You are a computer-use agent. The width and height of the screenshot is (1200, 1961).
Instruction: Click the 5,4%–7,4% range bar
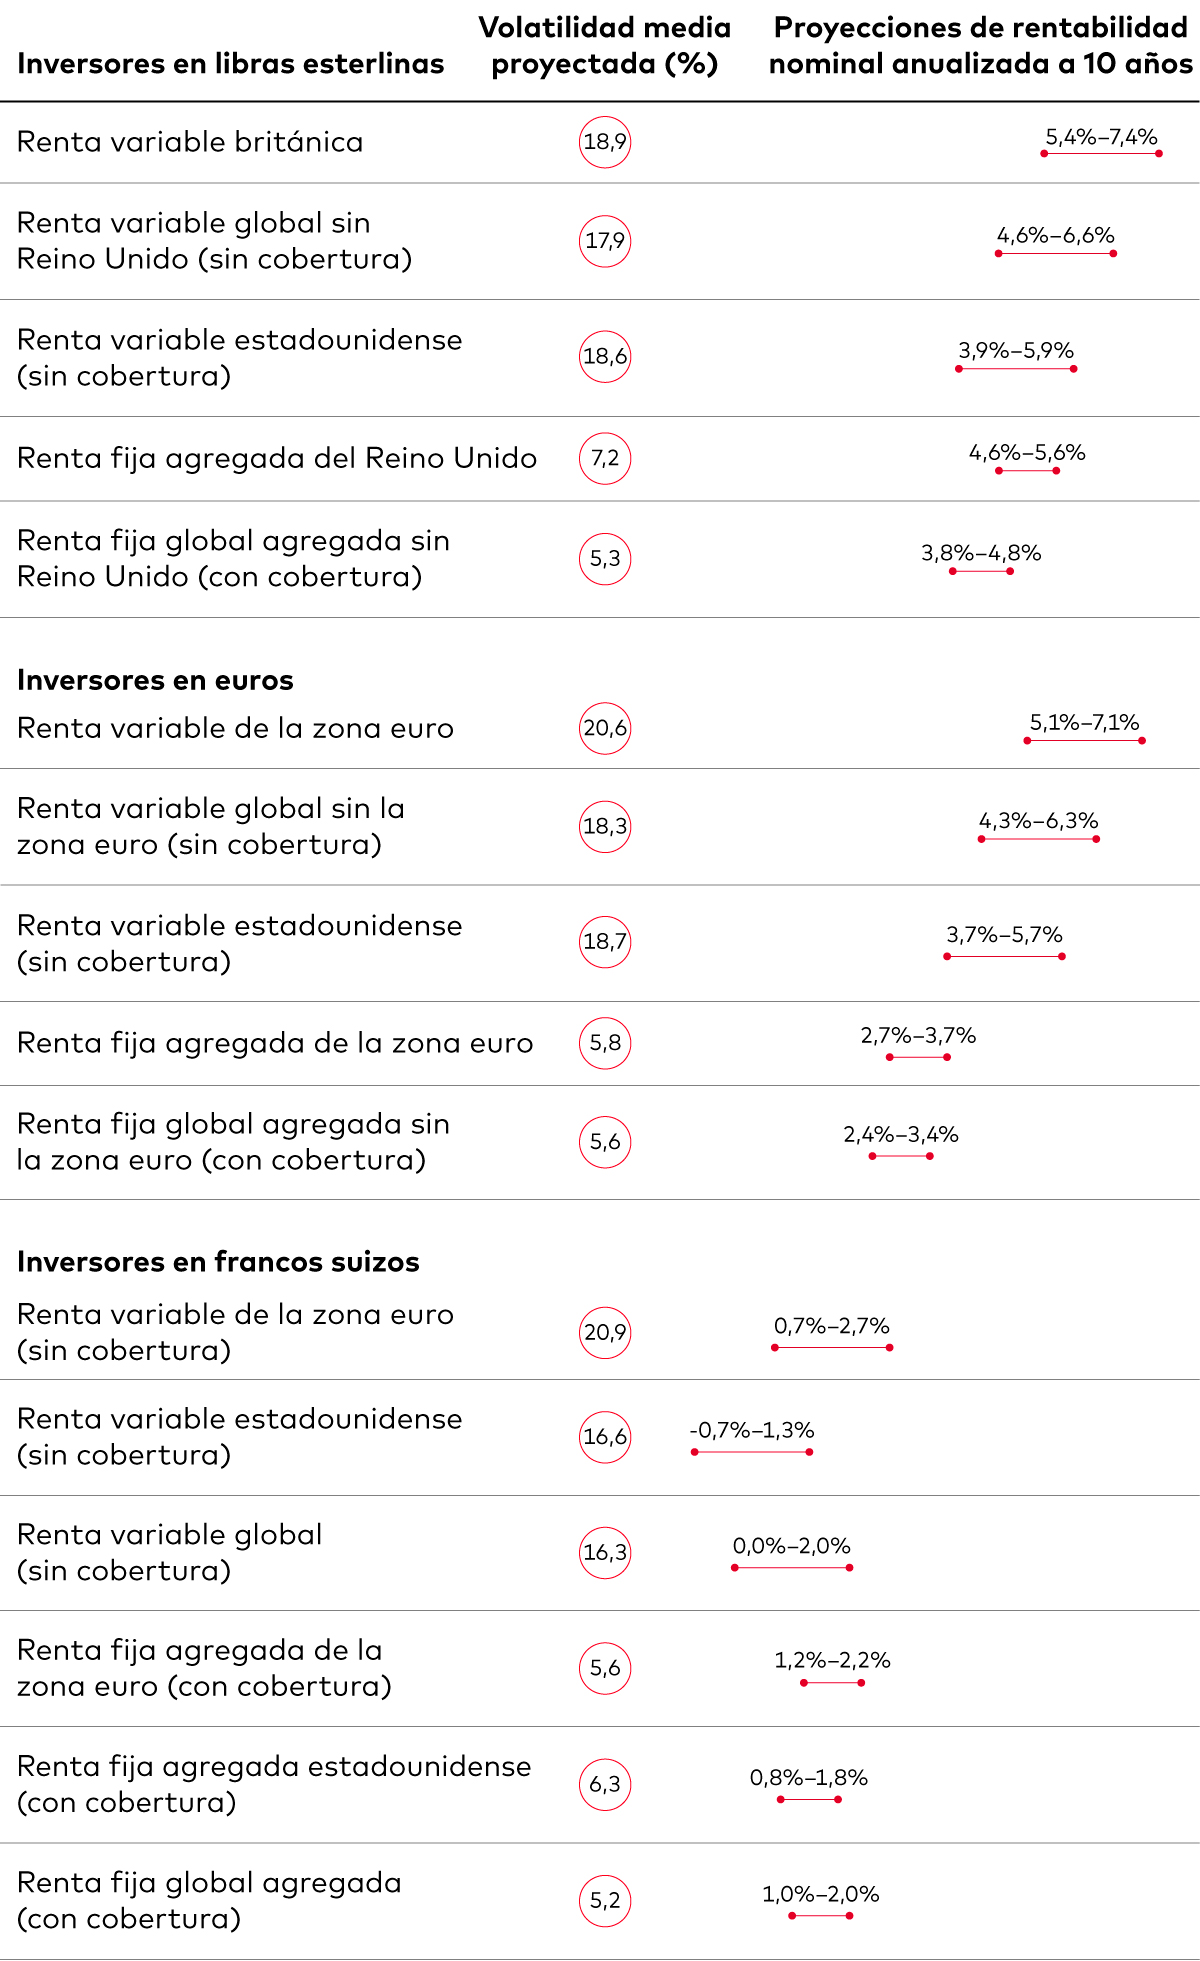click(1101, 154)
